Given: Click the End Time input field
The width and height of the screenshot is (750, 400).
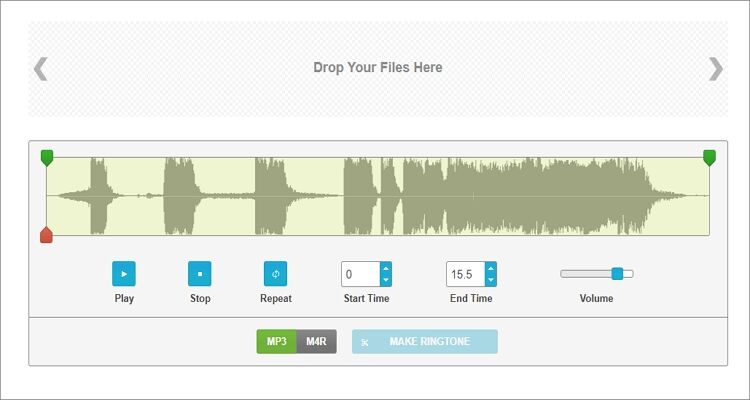Looking at the screenshot, I should coord(465,274).
